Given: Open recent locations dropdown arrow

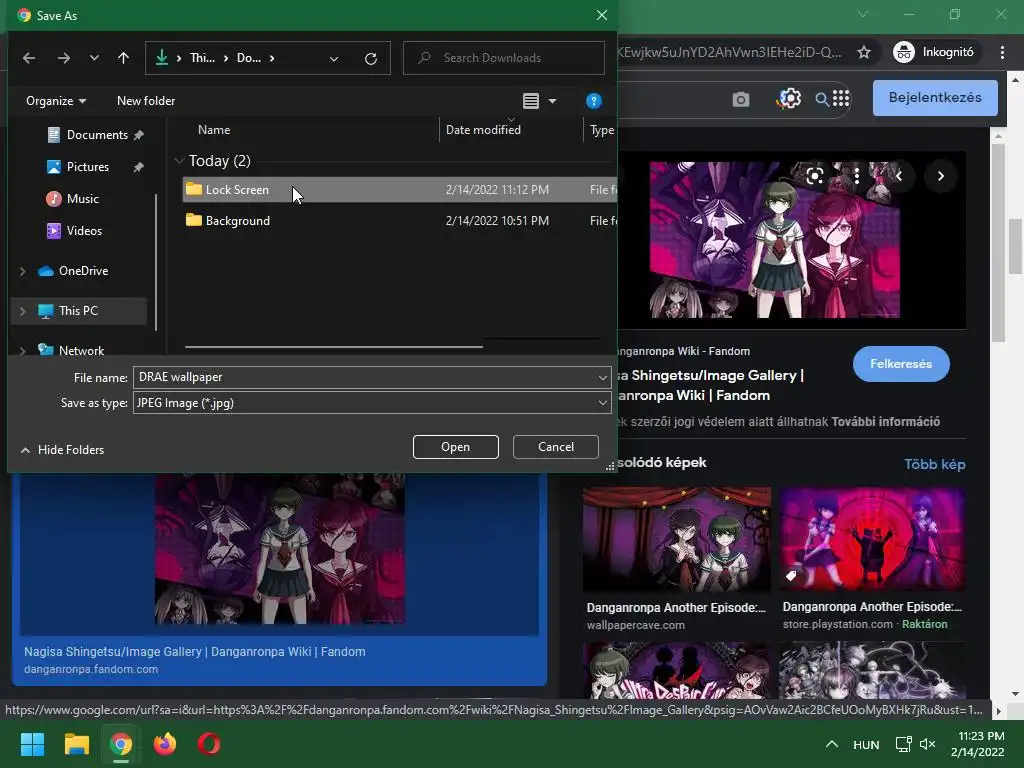Looking at the screenshot, I should pos(94,58).
